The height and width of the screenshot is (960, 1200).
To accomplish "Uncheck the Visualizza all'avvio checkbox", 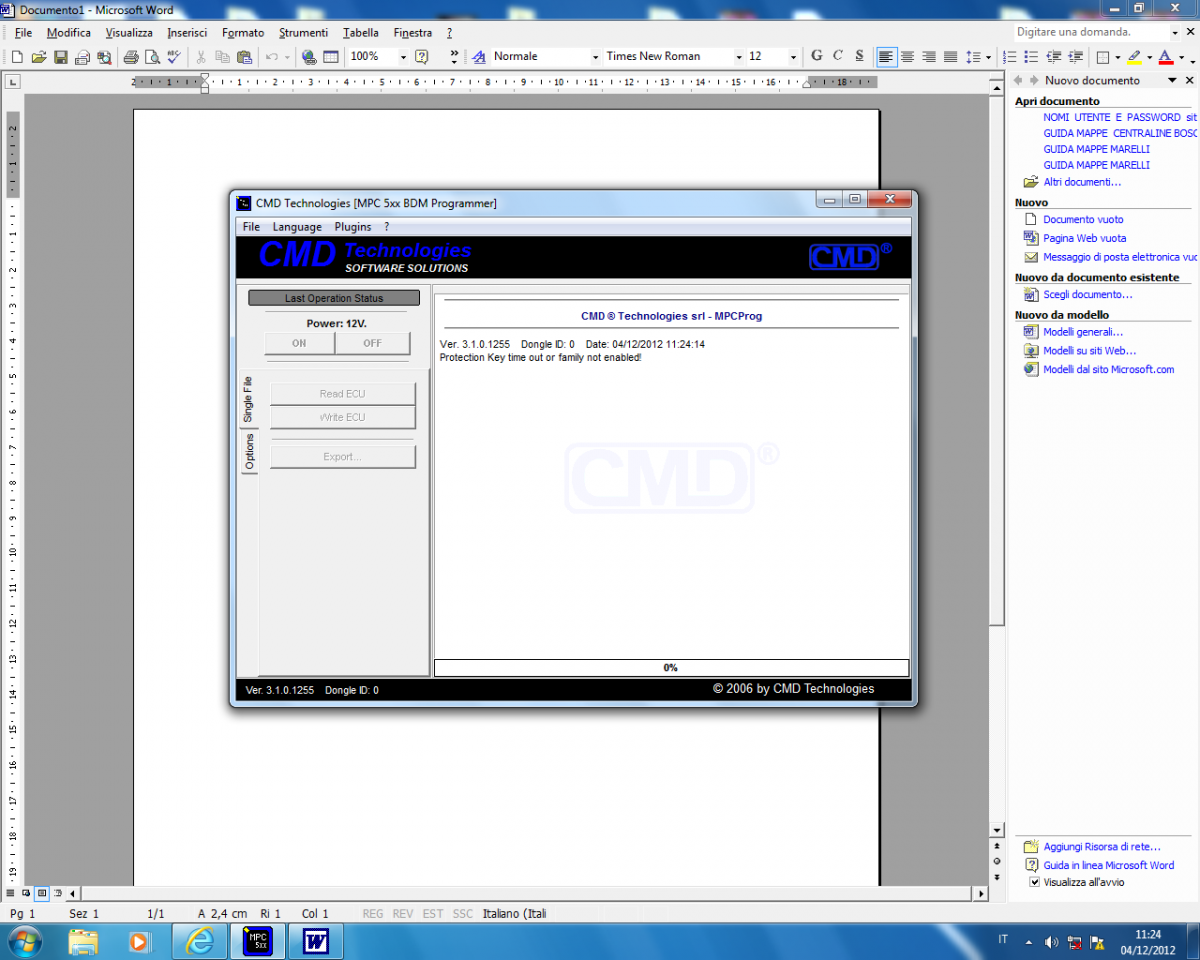I will 1035,882.
